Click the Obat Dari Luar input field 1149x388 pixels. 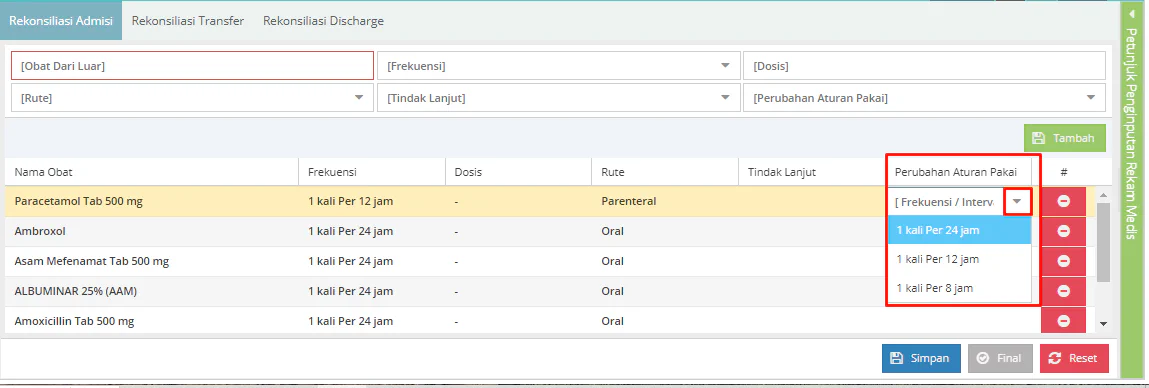coord(192,66)
